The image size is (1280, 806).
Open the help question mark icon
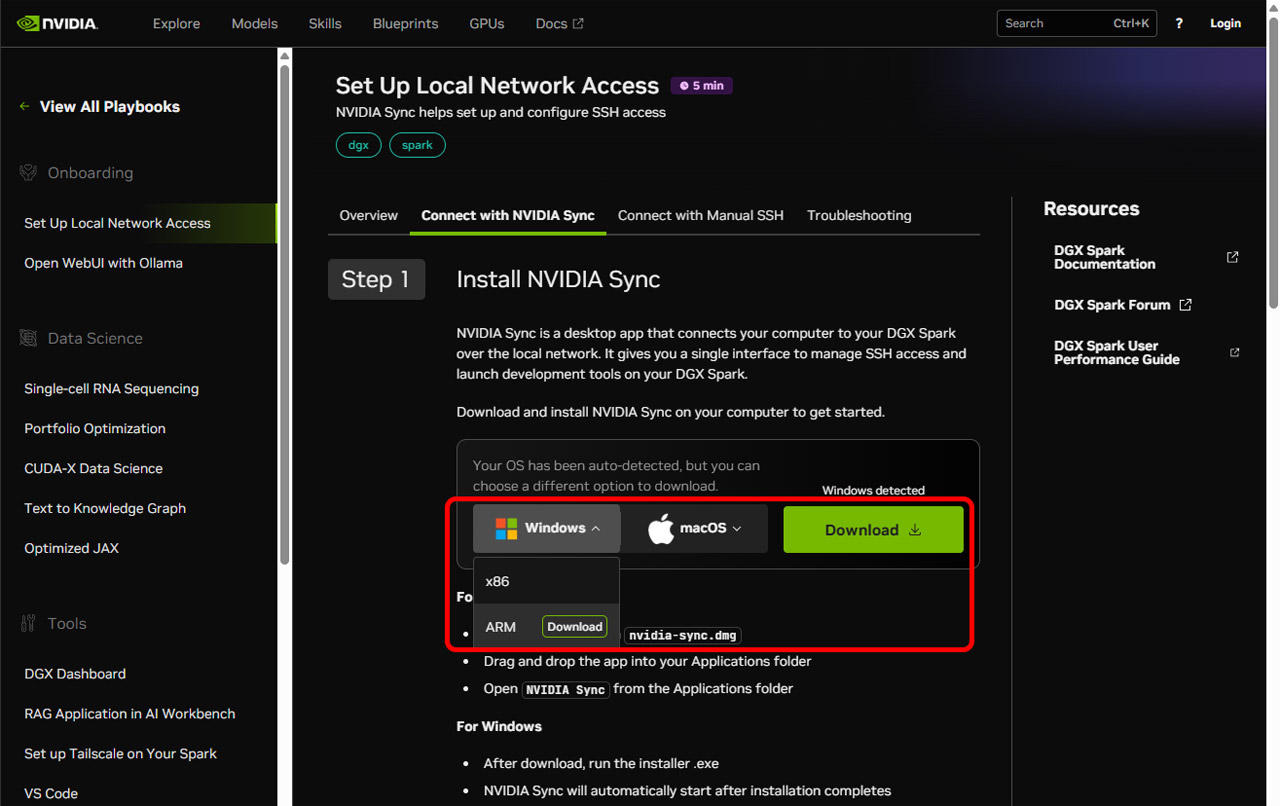(1179, 23)
